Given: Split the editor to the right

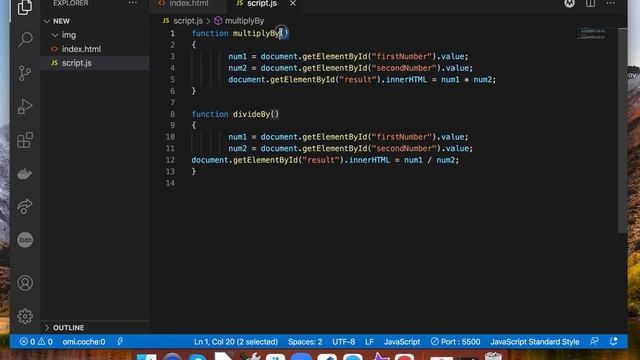Looking at the screenshot, I should click(x=590, y=3).
